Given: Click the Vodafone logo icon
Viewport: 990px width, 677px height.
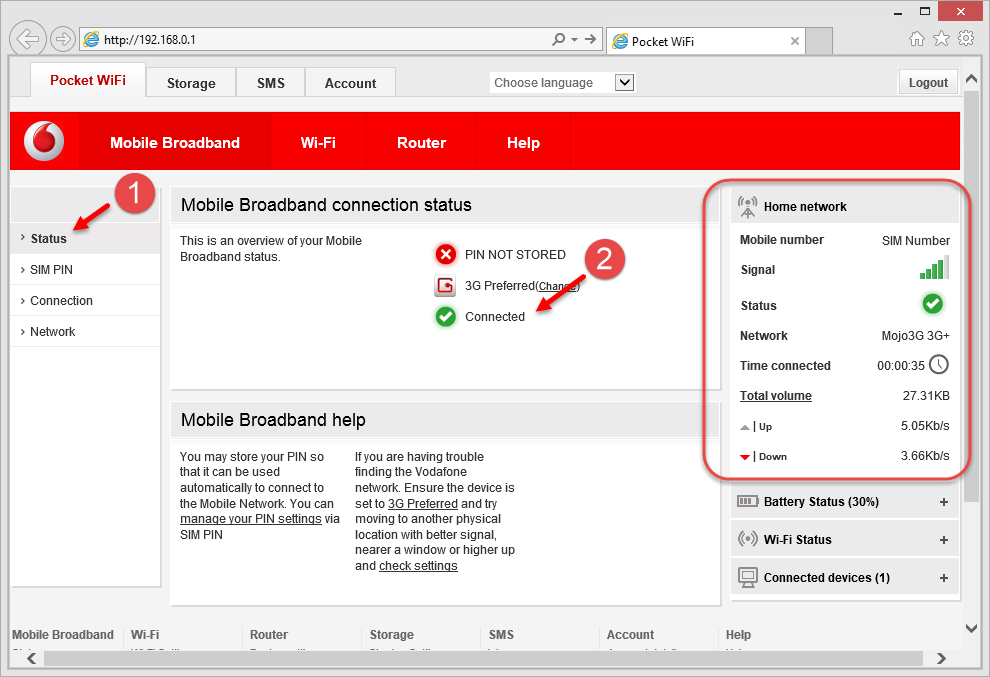Looking at the screenshot, I should click(x=44, y=141).
